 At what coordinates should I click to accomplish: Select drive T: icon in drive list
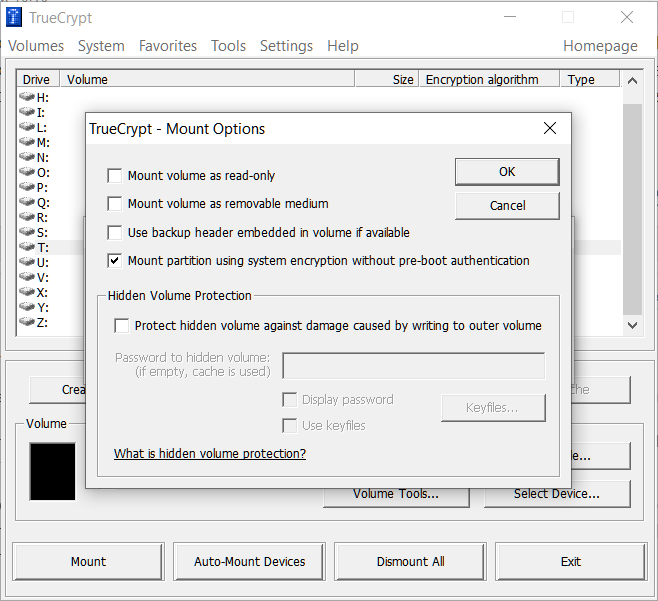pyautogui.click(x=27, y=247)
